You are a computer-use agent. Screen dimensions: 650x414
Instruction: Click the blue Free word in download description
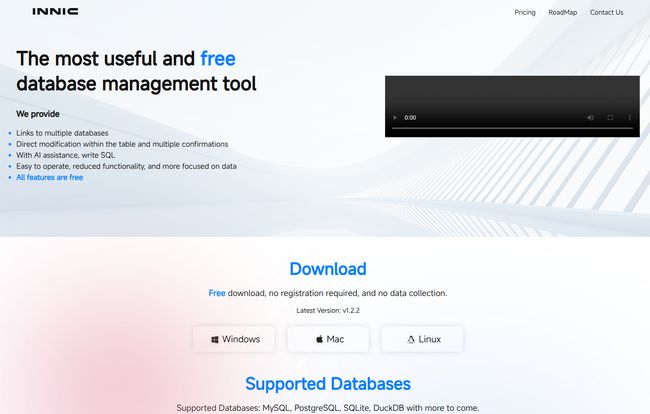point(217,293)
